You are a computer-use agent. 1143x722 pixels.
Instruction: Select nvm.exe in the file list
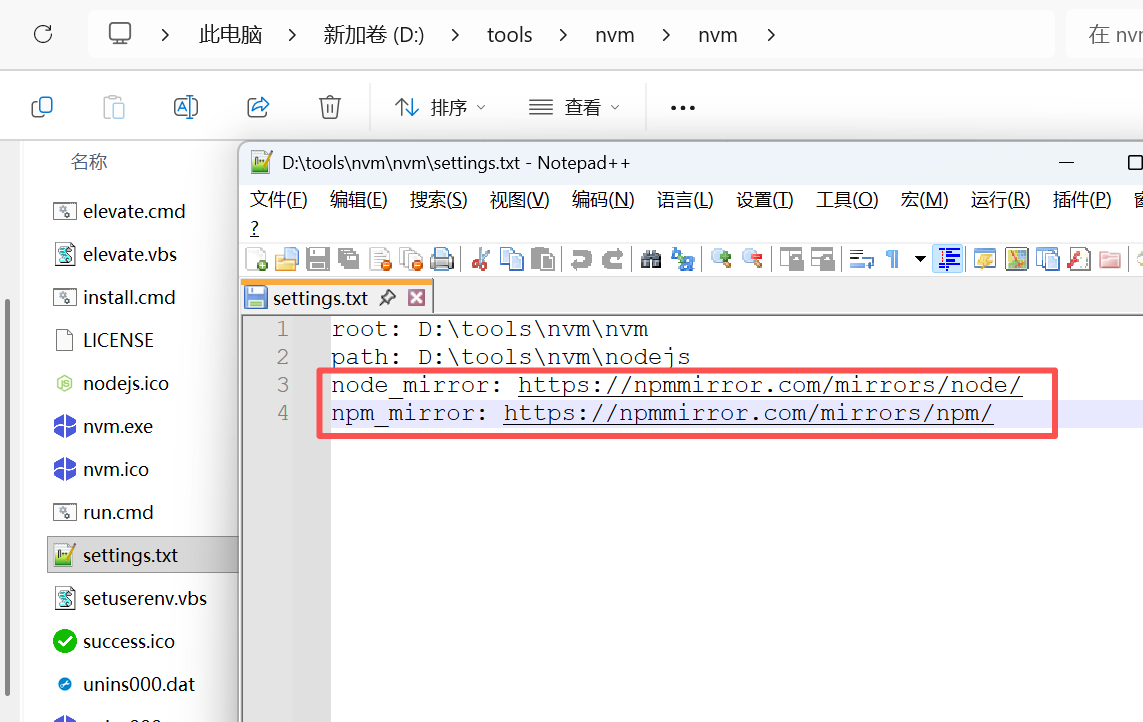[x=117, y=427]
